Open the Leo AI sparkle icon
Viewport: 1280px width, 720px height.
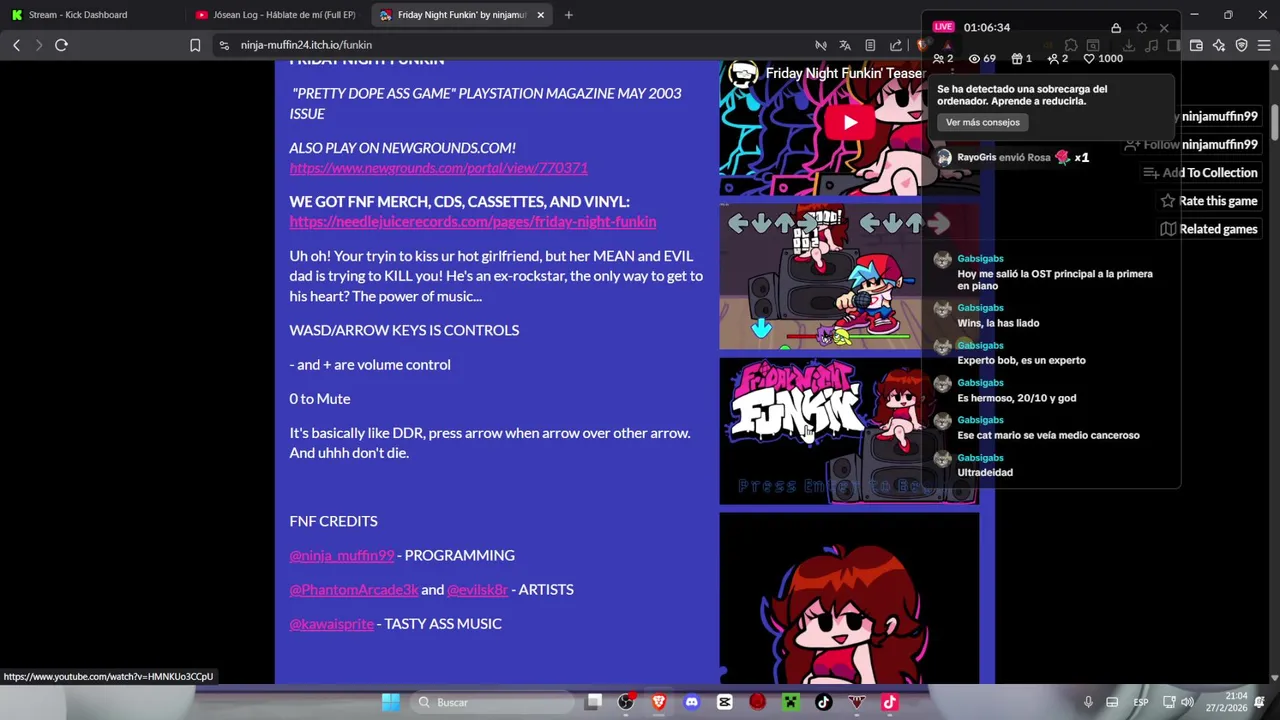pyautogui.click(x=1219, y=45)
